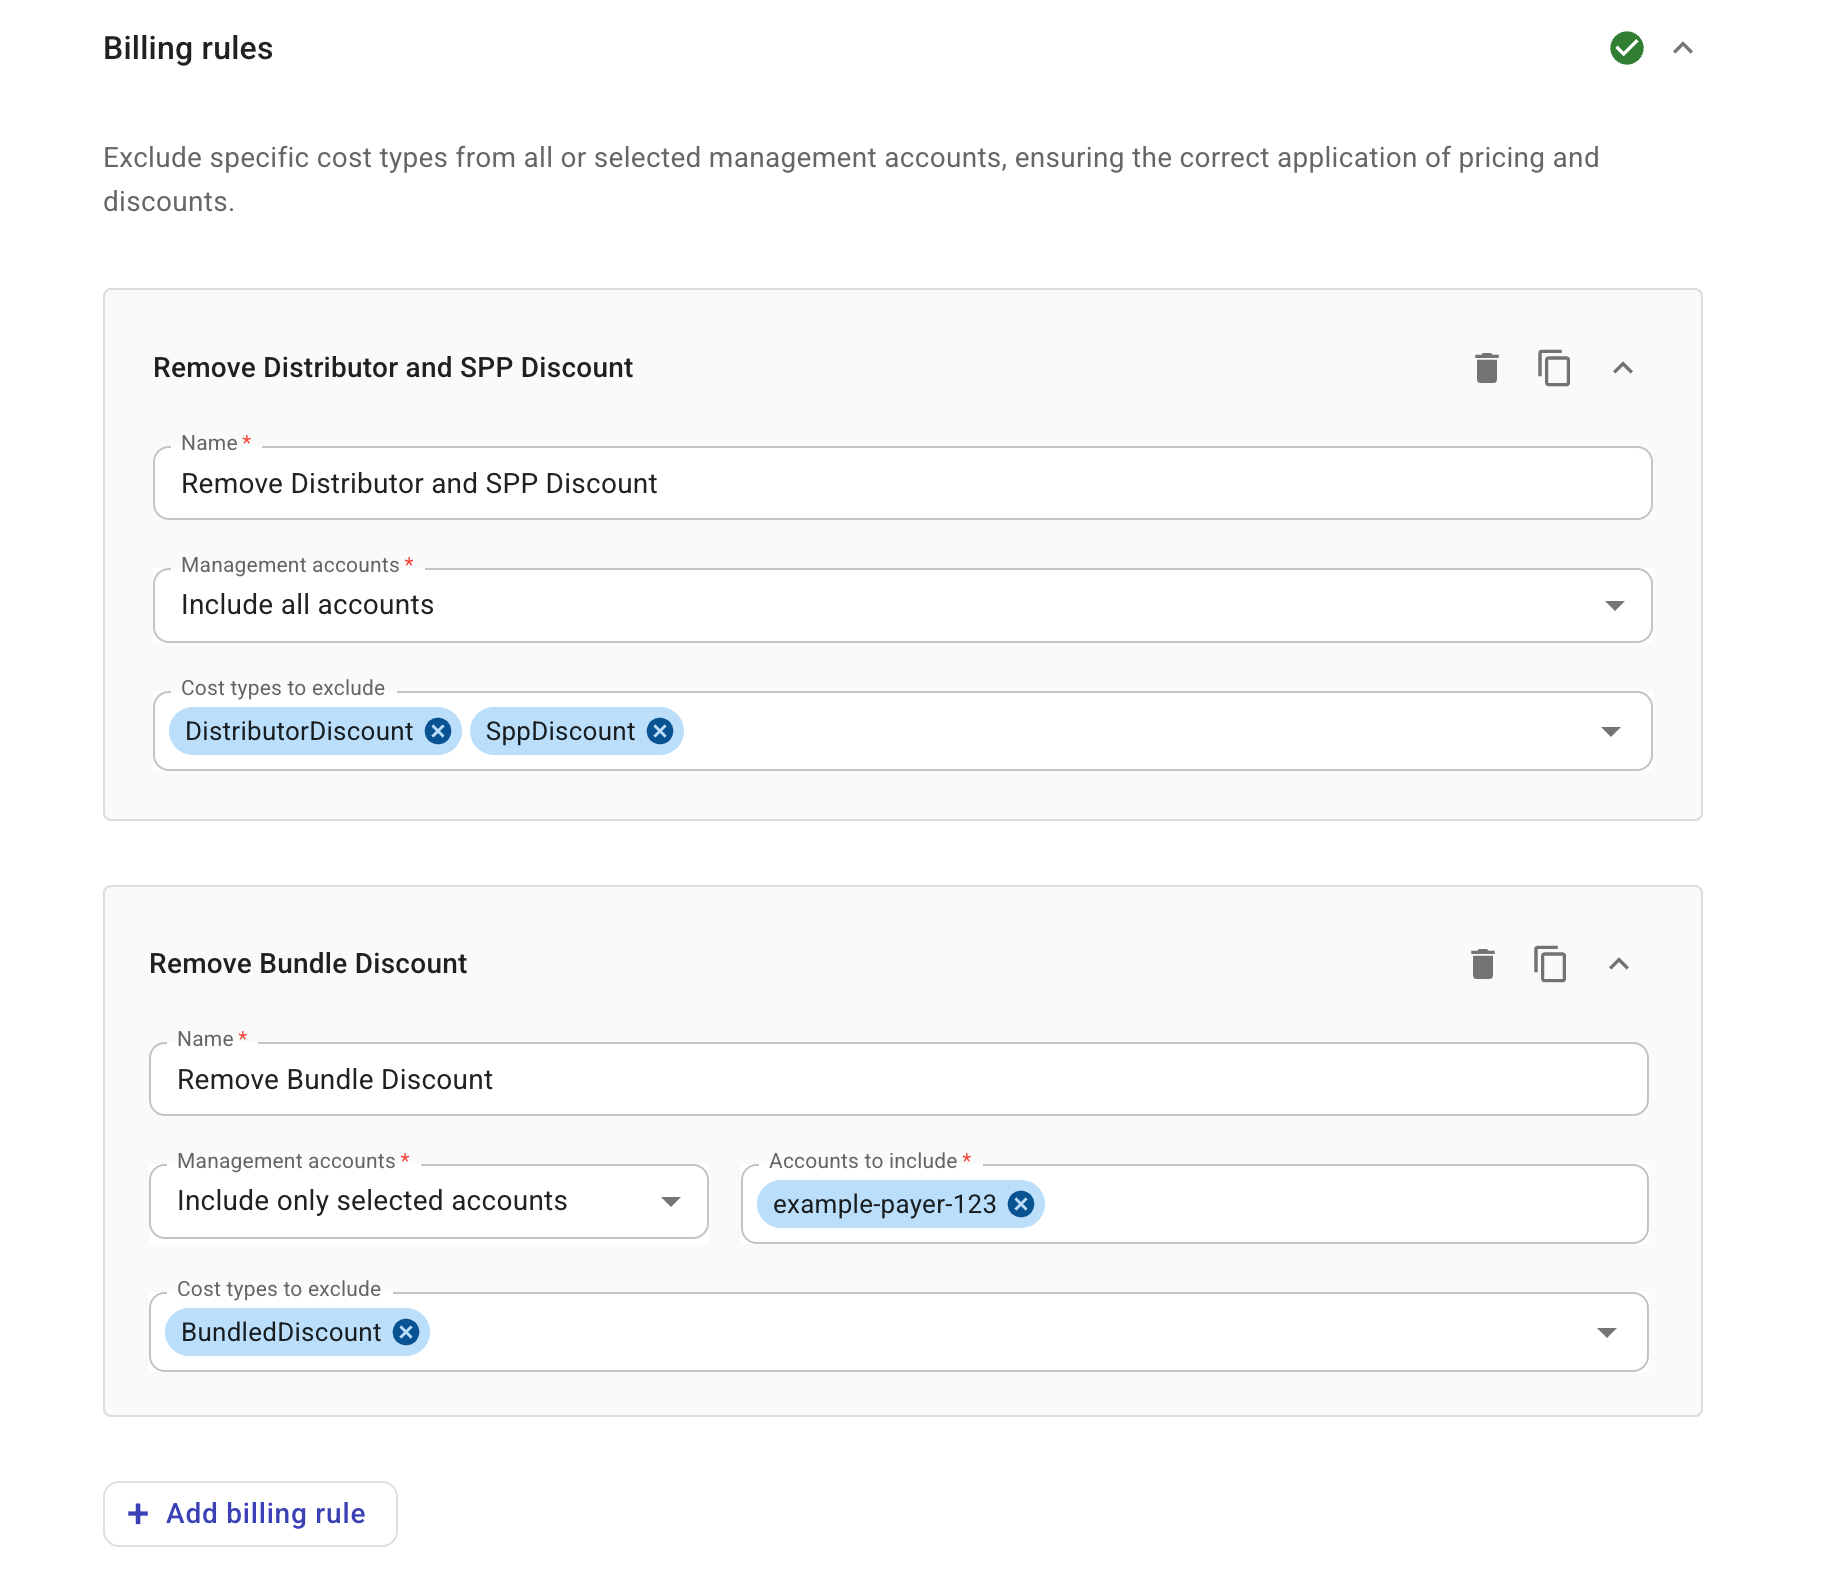This screenshot has height=1574, width=1826.
Task: Open Cost types dropdown in the first billing rule
Action: 1611,731
